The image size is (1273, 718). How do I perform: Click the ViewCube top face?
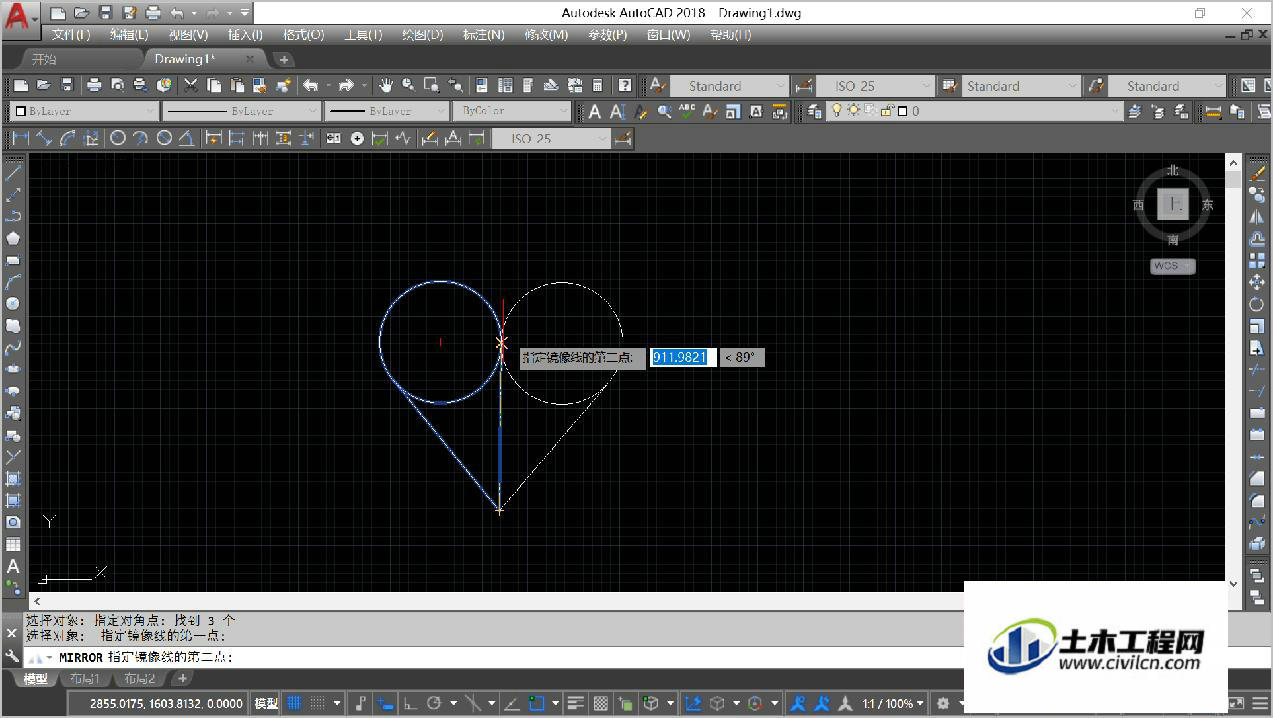tap(1172, 204)
